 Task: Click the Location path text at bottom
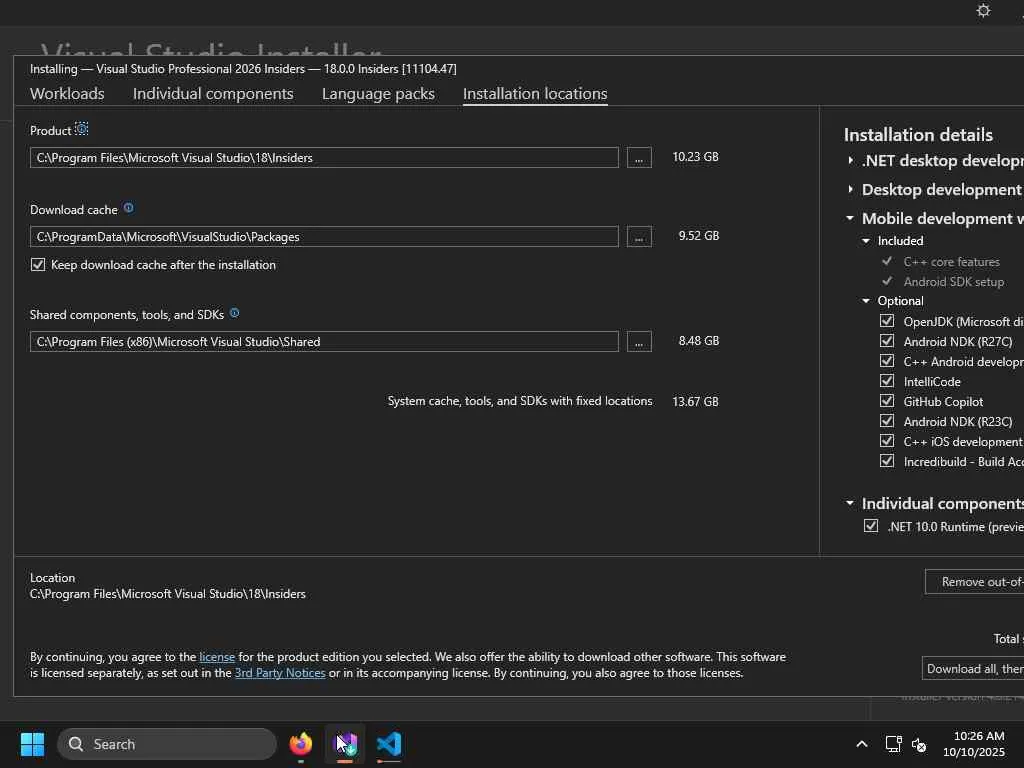pyautogui.click(x=168, y=594)
